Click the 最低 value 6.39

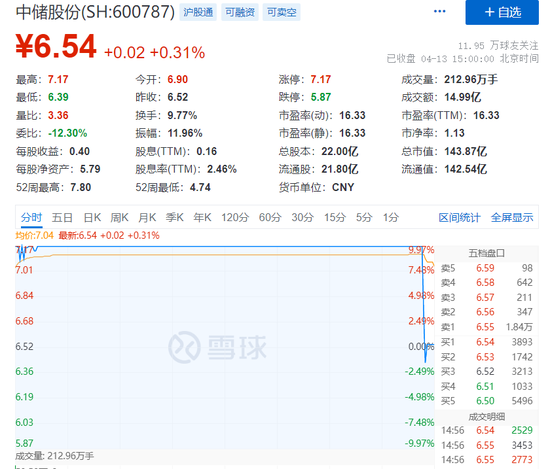click(x=58, y=97)
